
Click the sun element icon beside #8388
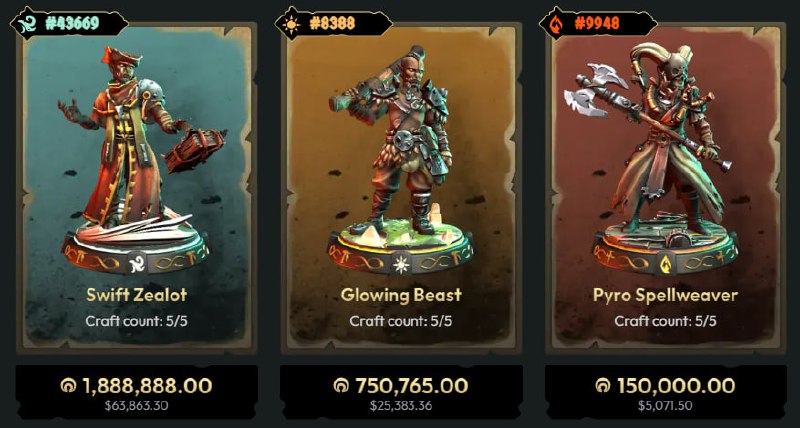[x=291, y=23]
